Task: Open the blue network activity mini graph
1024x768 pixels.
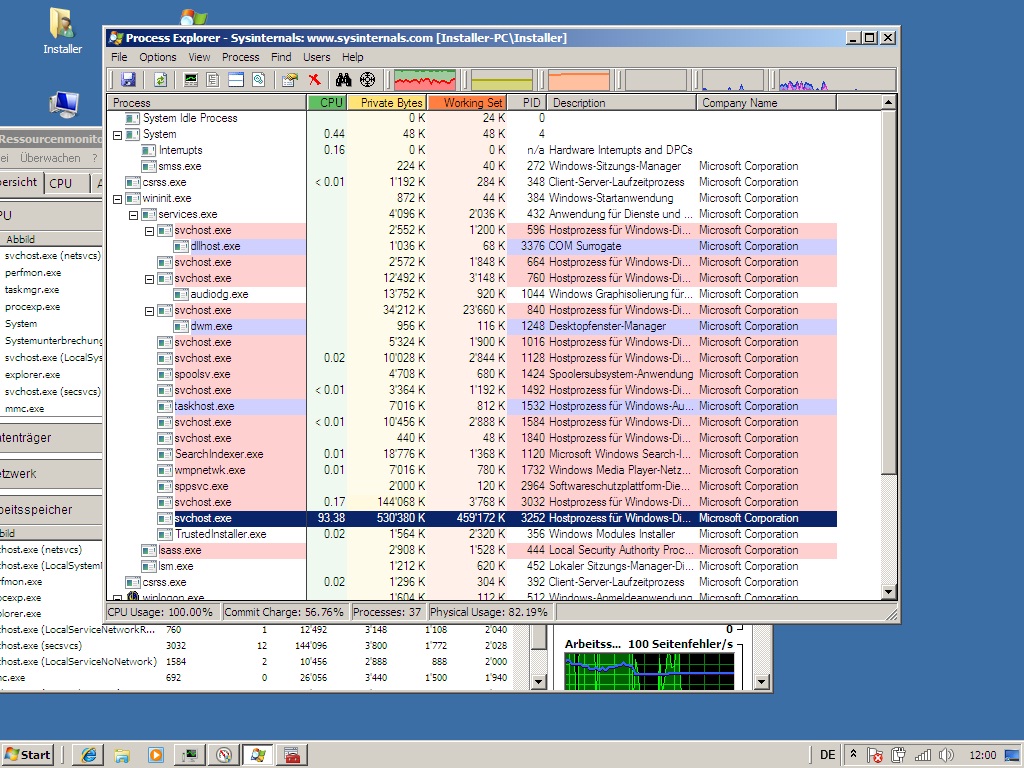Action: click(732, 80)
